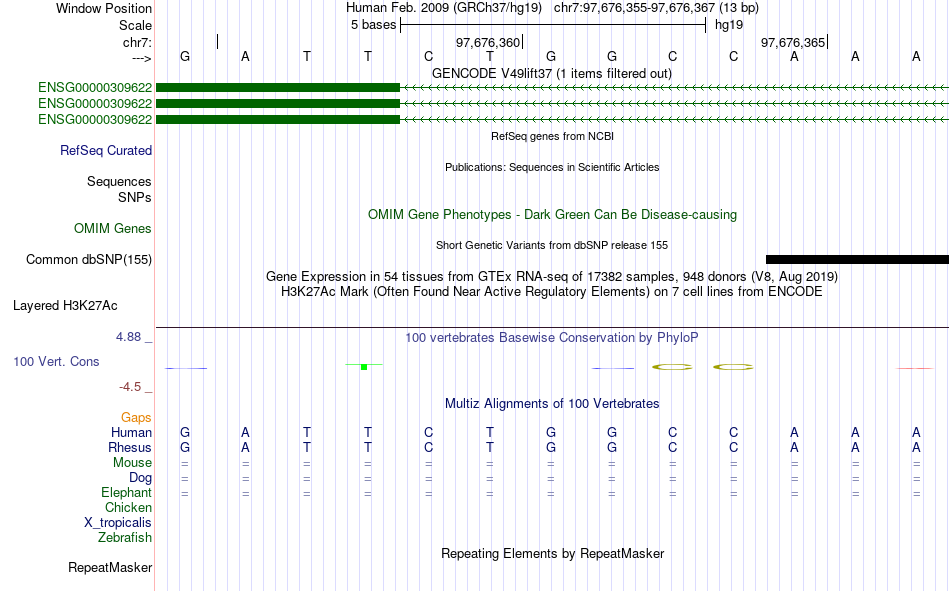Click the green PhyloP conservation marker

[364, 367]
